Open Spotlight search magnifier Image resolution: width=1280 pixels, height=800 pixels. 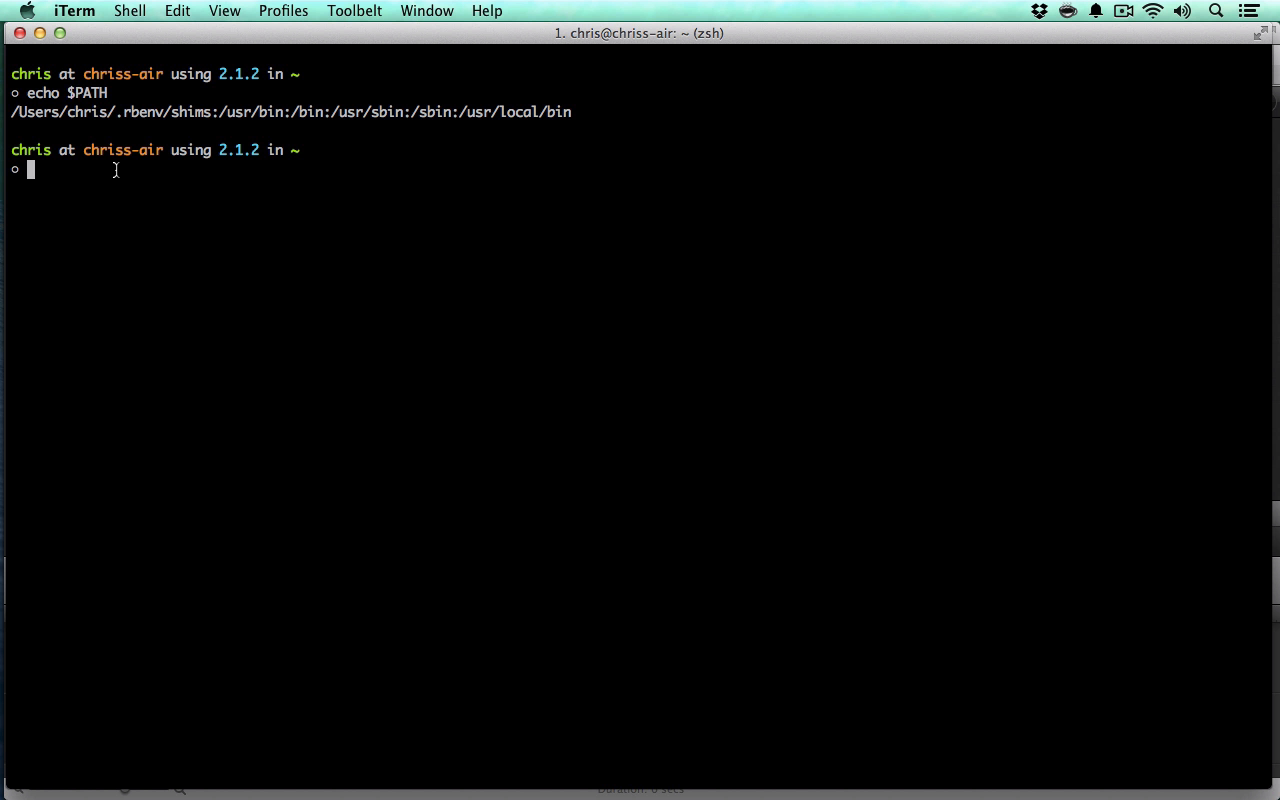1216,11
